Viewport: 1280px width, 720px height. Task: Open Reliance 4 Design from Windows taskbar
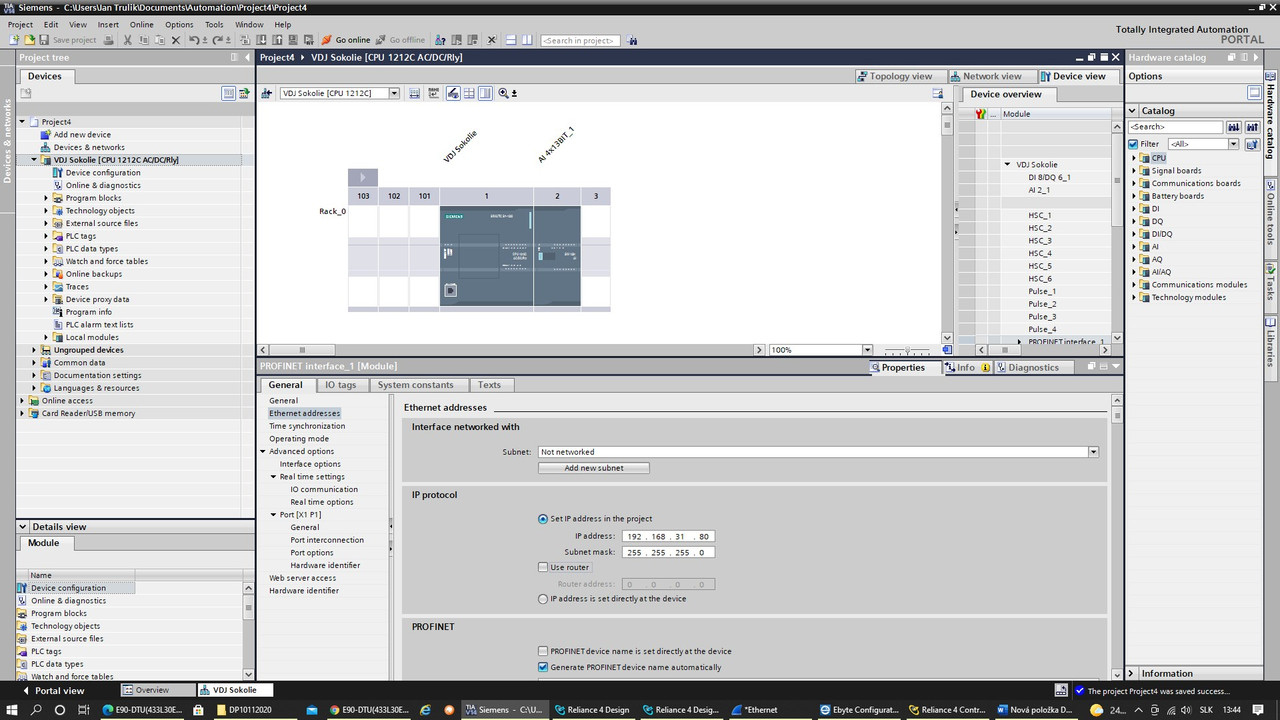[x=593, y=710]
